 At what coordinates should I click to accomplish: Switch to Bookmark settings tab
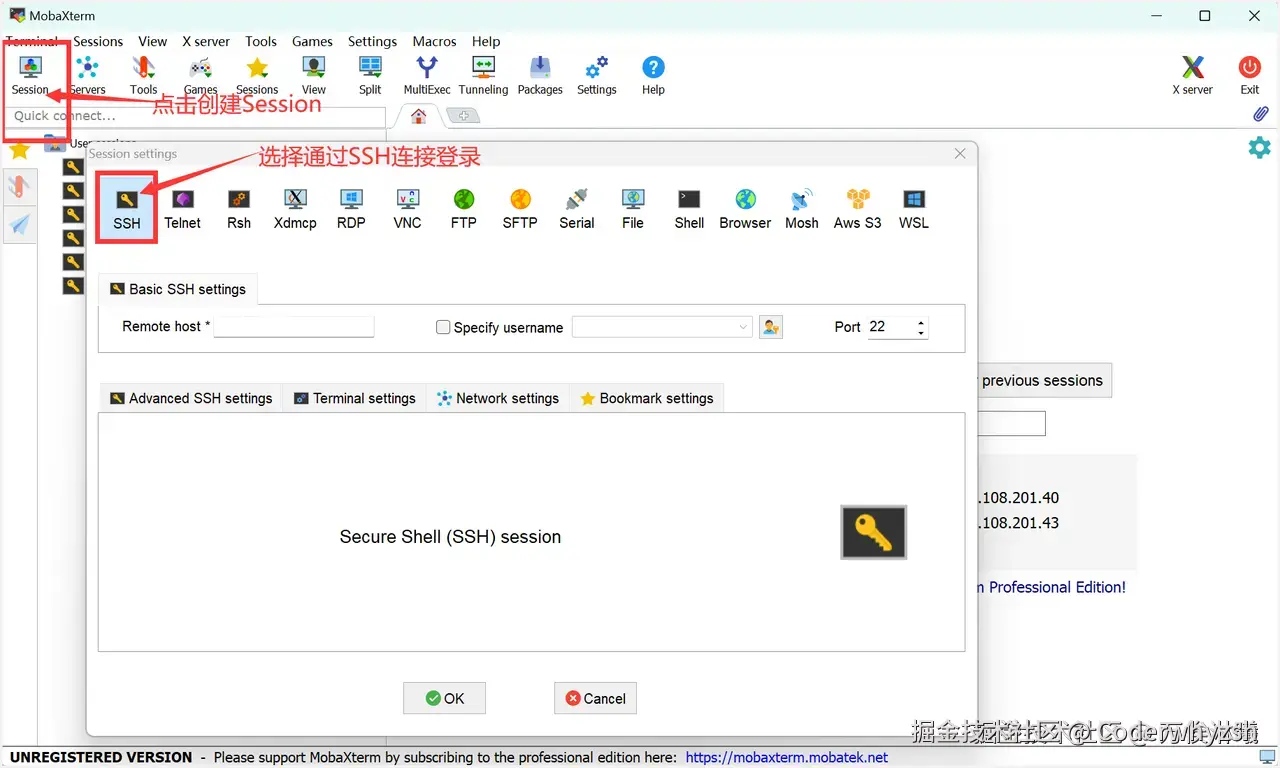pyautogui.click(x=647, y=398)
